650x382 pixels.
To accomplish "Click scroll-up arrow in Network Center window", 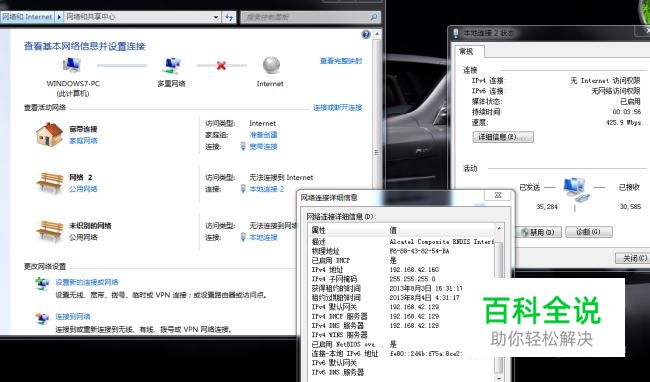I will [377, 34].
